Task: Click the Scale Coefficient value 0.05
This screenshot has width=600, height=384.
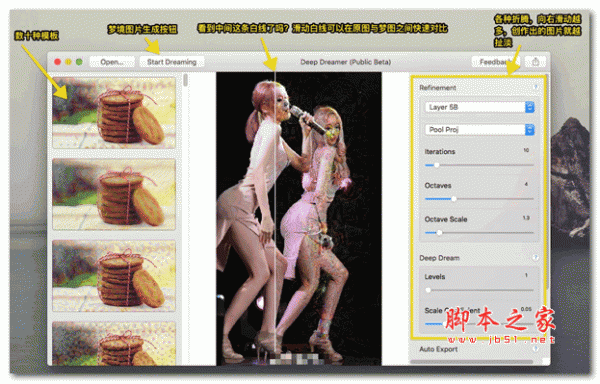Action: click(x=526, y=309)
